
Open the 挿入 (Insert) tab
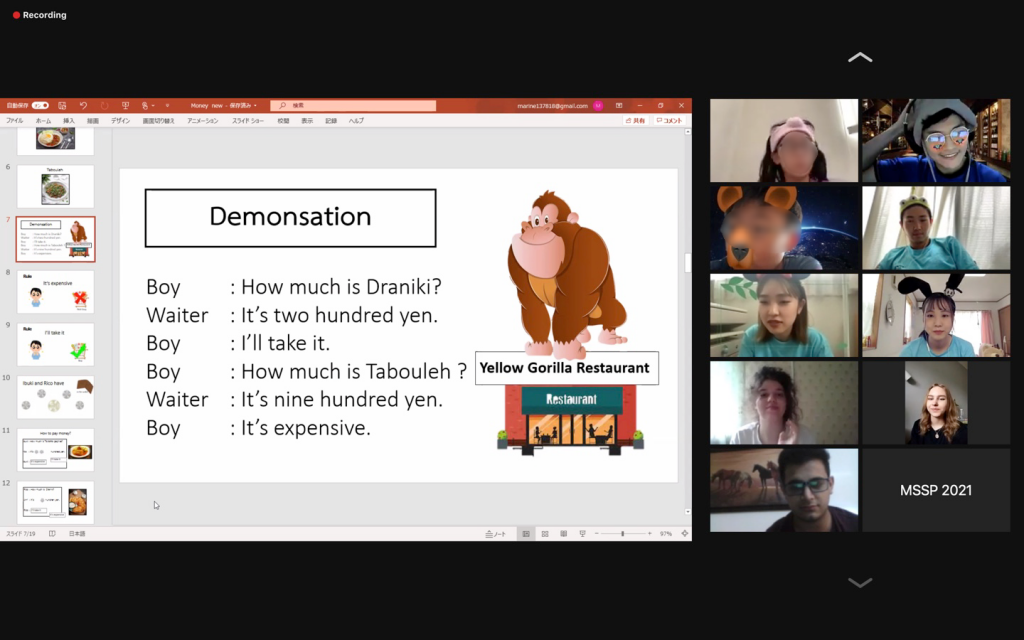69,121
